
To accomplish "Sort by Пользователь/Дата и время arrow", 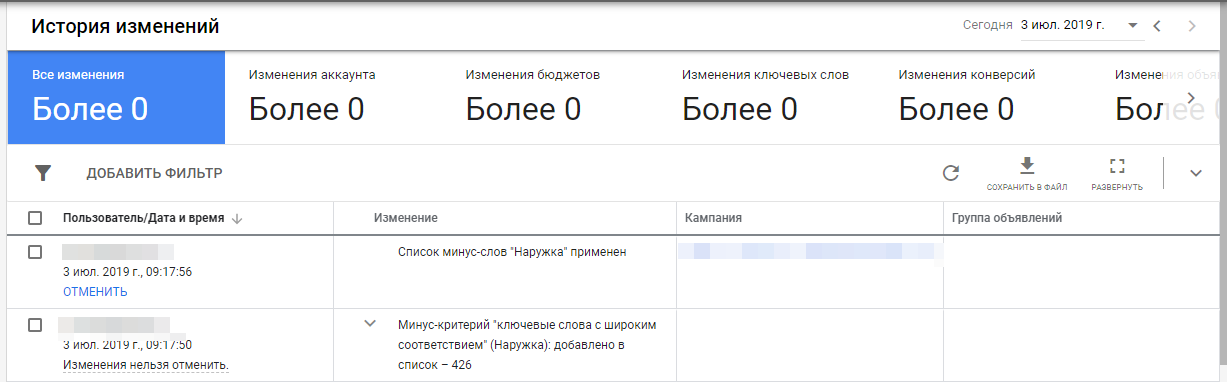I will 236,218.
